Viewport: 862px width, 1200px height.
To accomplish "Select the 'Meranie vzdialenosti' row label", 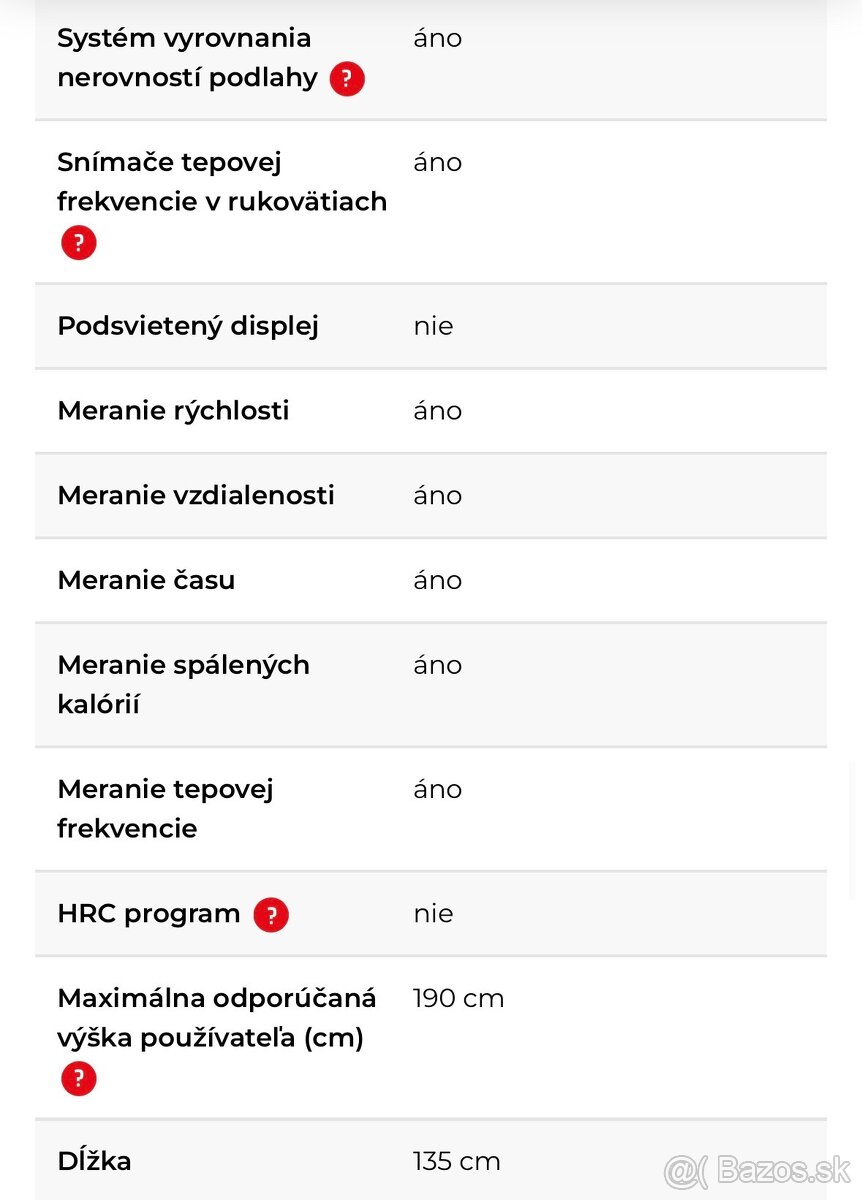I will tap(195, 495).
